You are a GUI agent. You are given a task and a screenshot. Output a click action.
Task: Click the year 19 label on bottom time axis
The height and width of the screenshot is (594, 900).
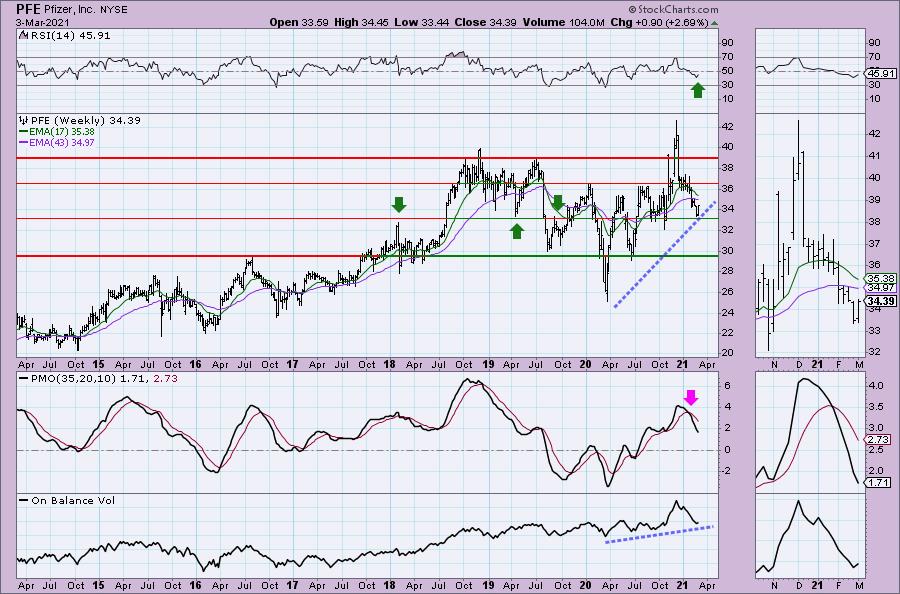click(488, 585)
